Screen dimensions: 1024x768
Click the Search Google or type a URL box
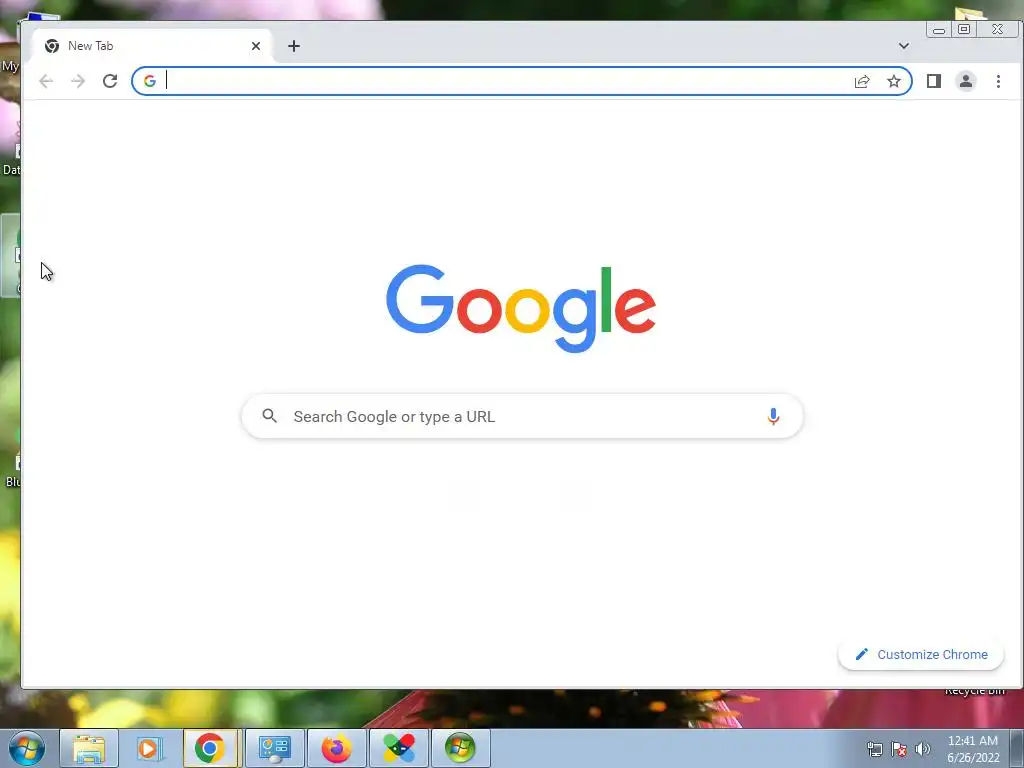click(522, 416)
